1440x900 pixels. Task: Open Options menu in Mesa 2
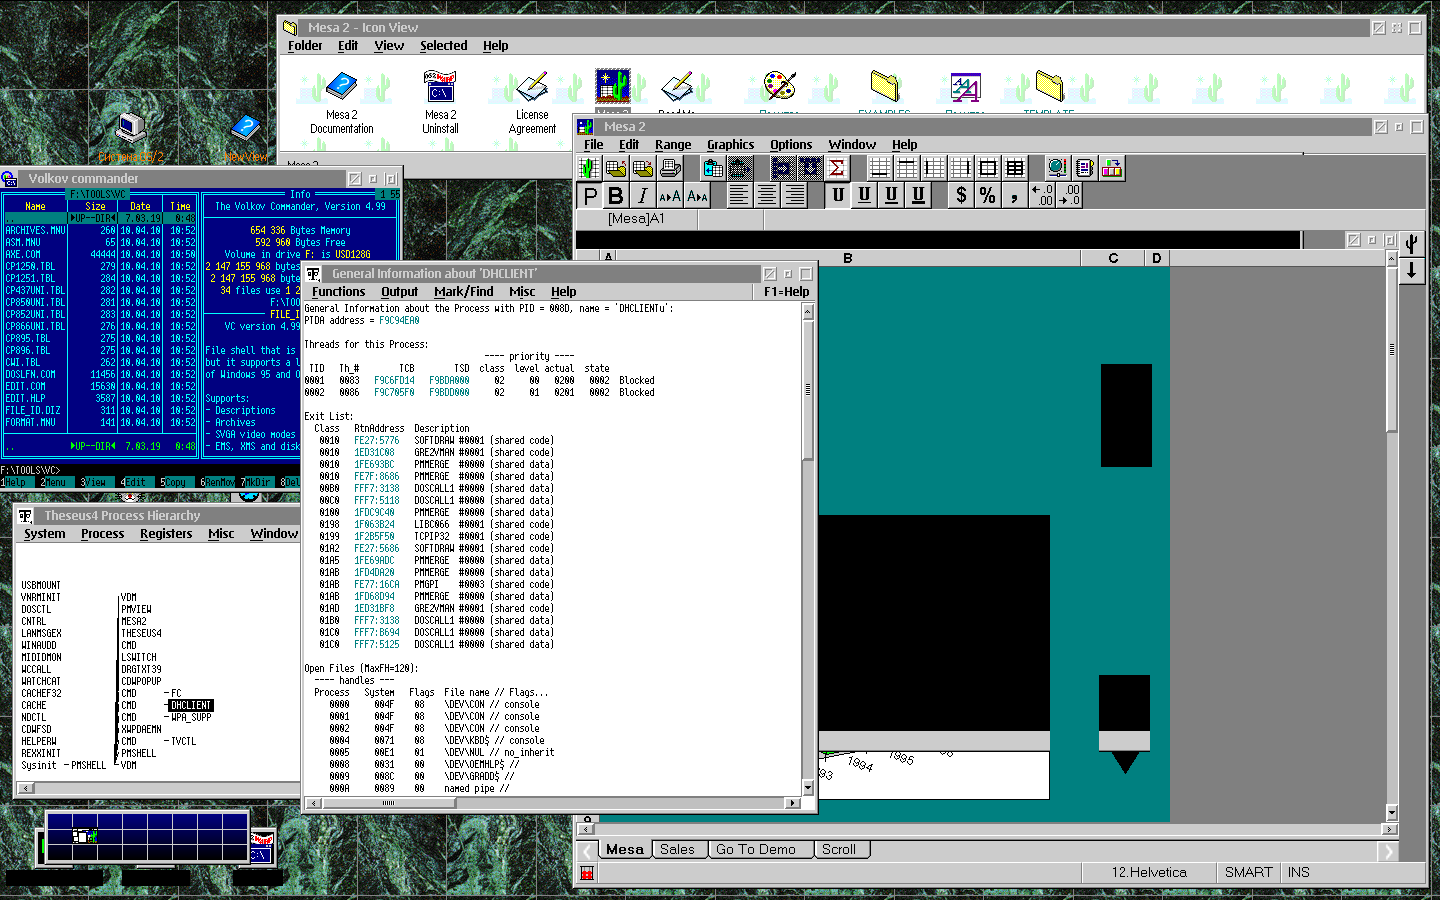791,145
